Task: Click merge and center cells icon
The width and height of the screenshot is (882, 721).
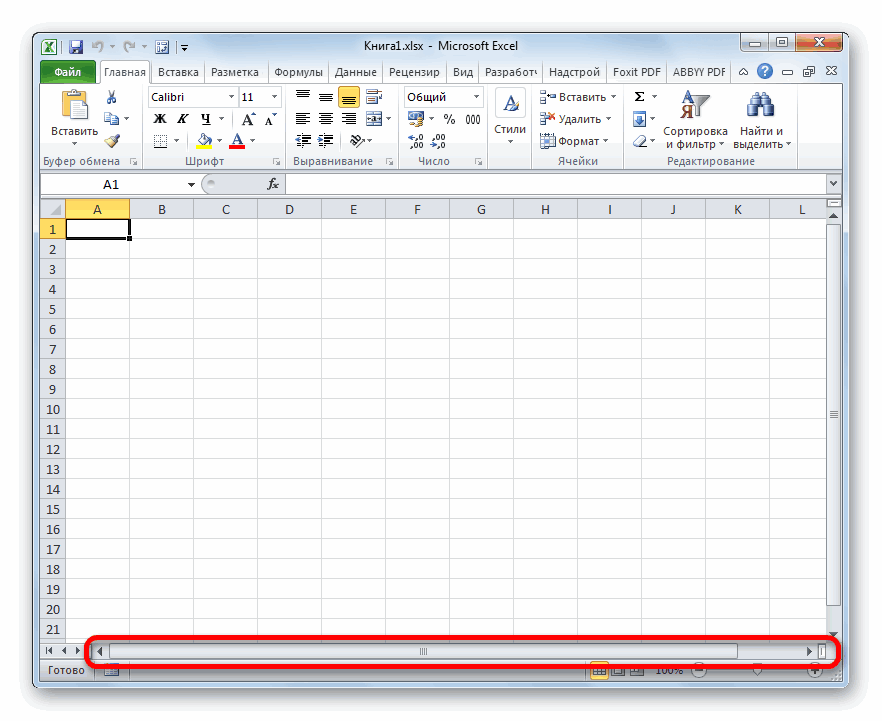Action: click(374, 119)
